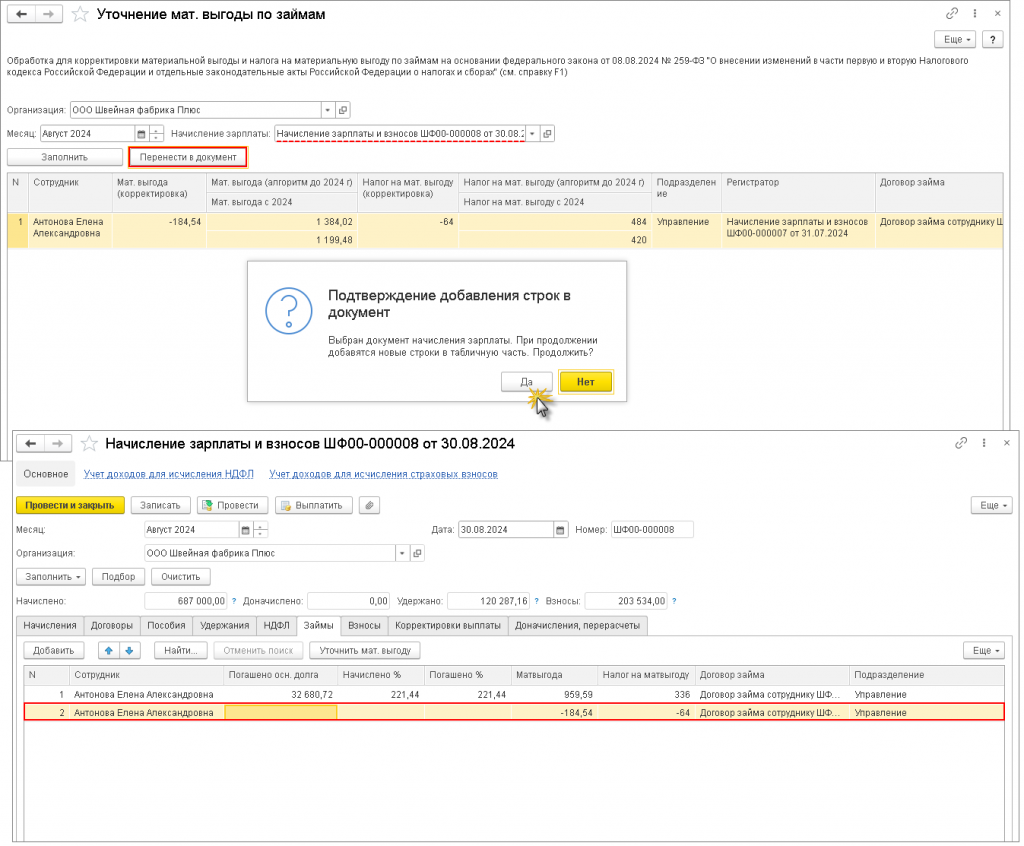Open the Еще menu above the loans table

point(983,651)
